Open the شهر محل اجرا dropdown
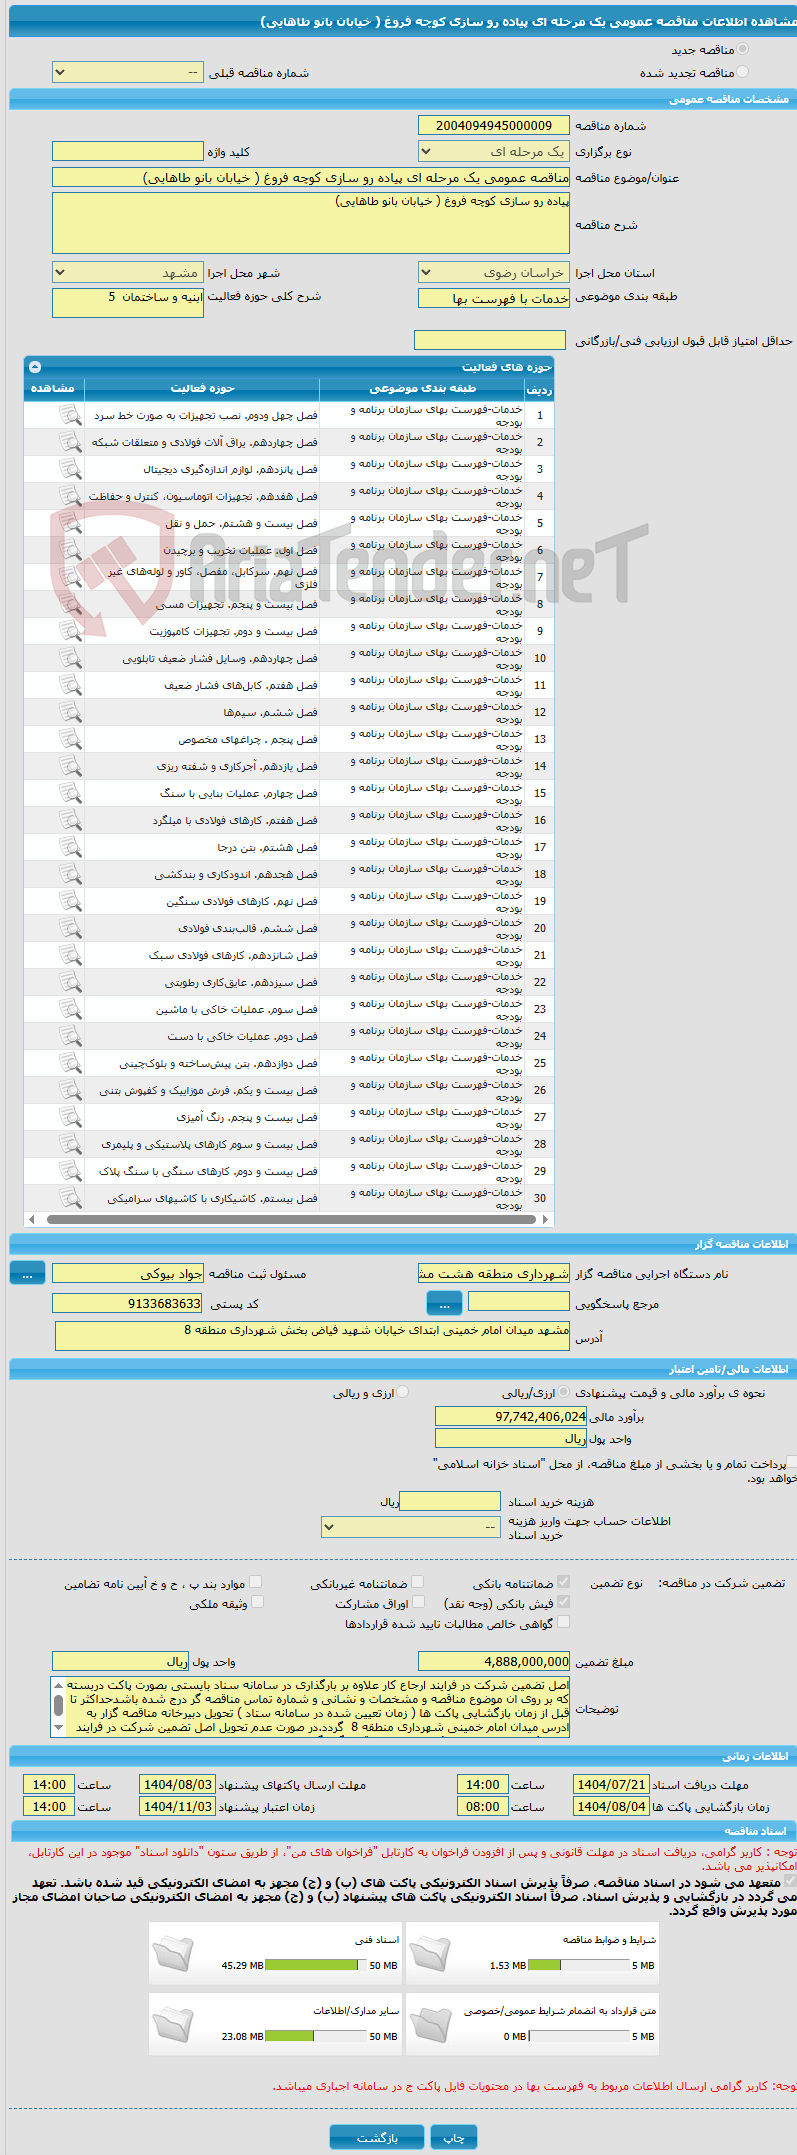 pos(128,273)
